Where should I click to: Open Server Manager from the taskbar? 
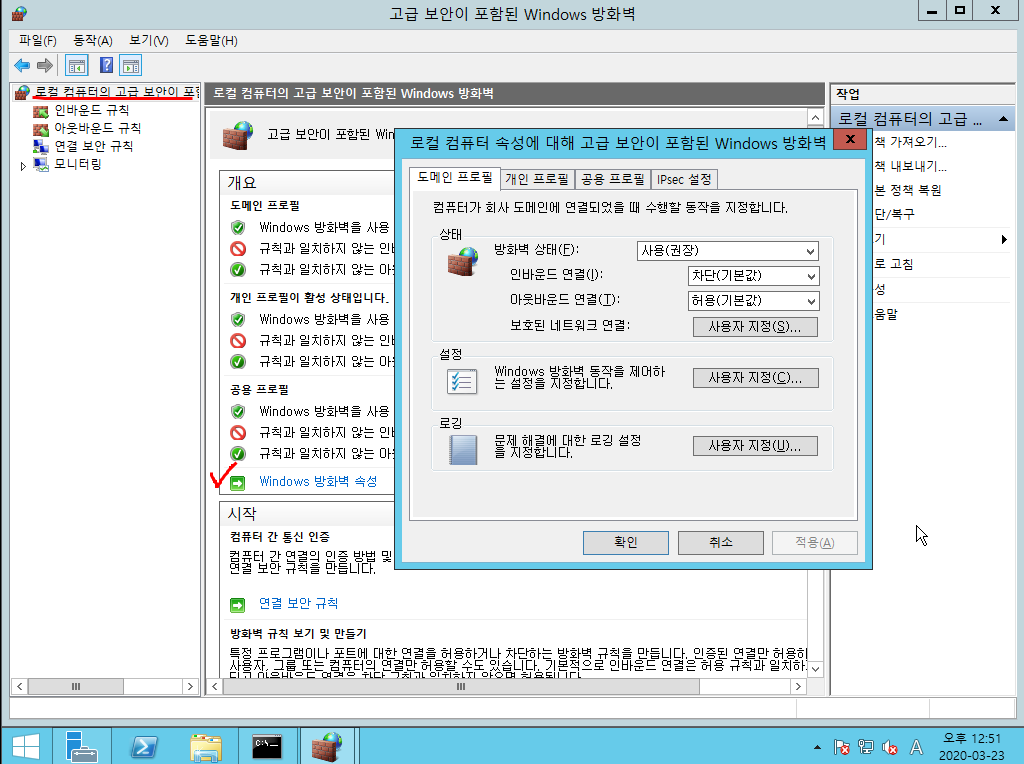click(82, 746)
